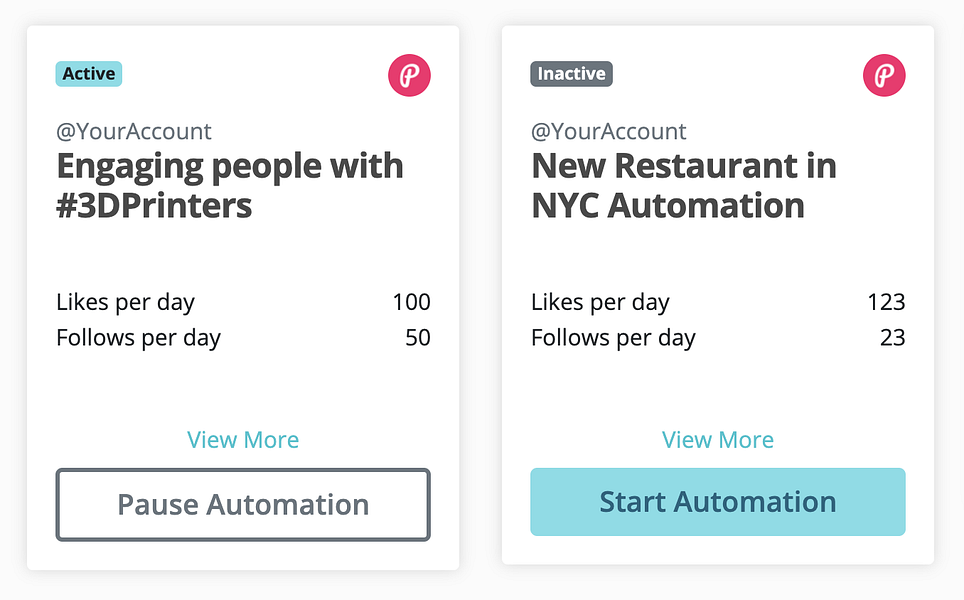Click the 50 follows per day value
Screen dimensions: 964x600
click(417, 338)
